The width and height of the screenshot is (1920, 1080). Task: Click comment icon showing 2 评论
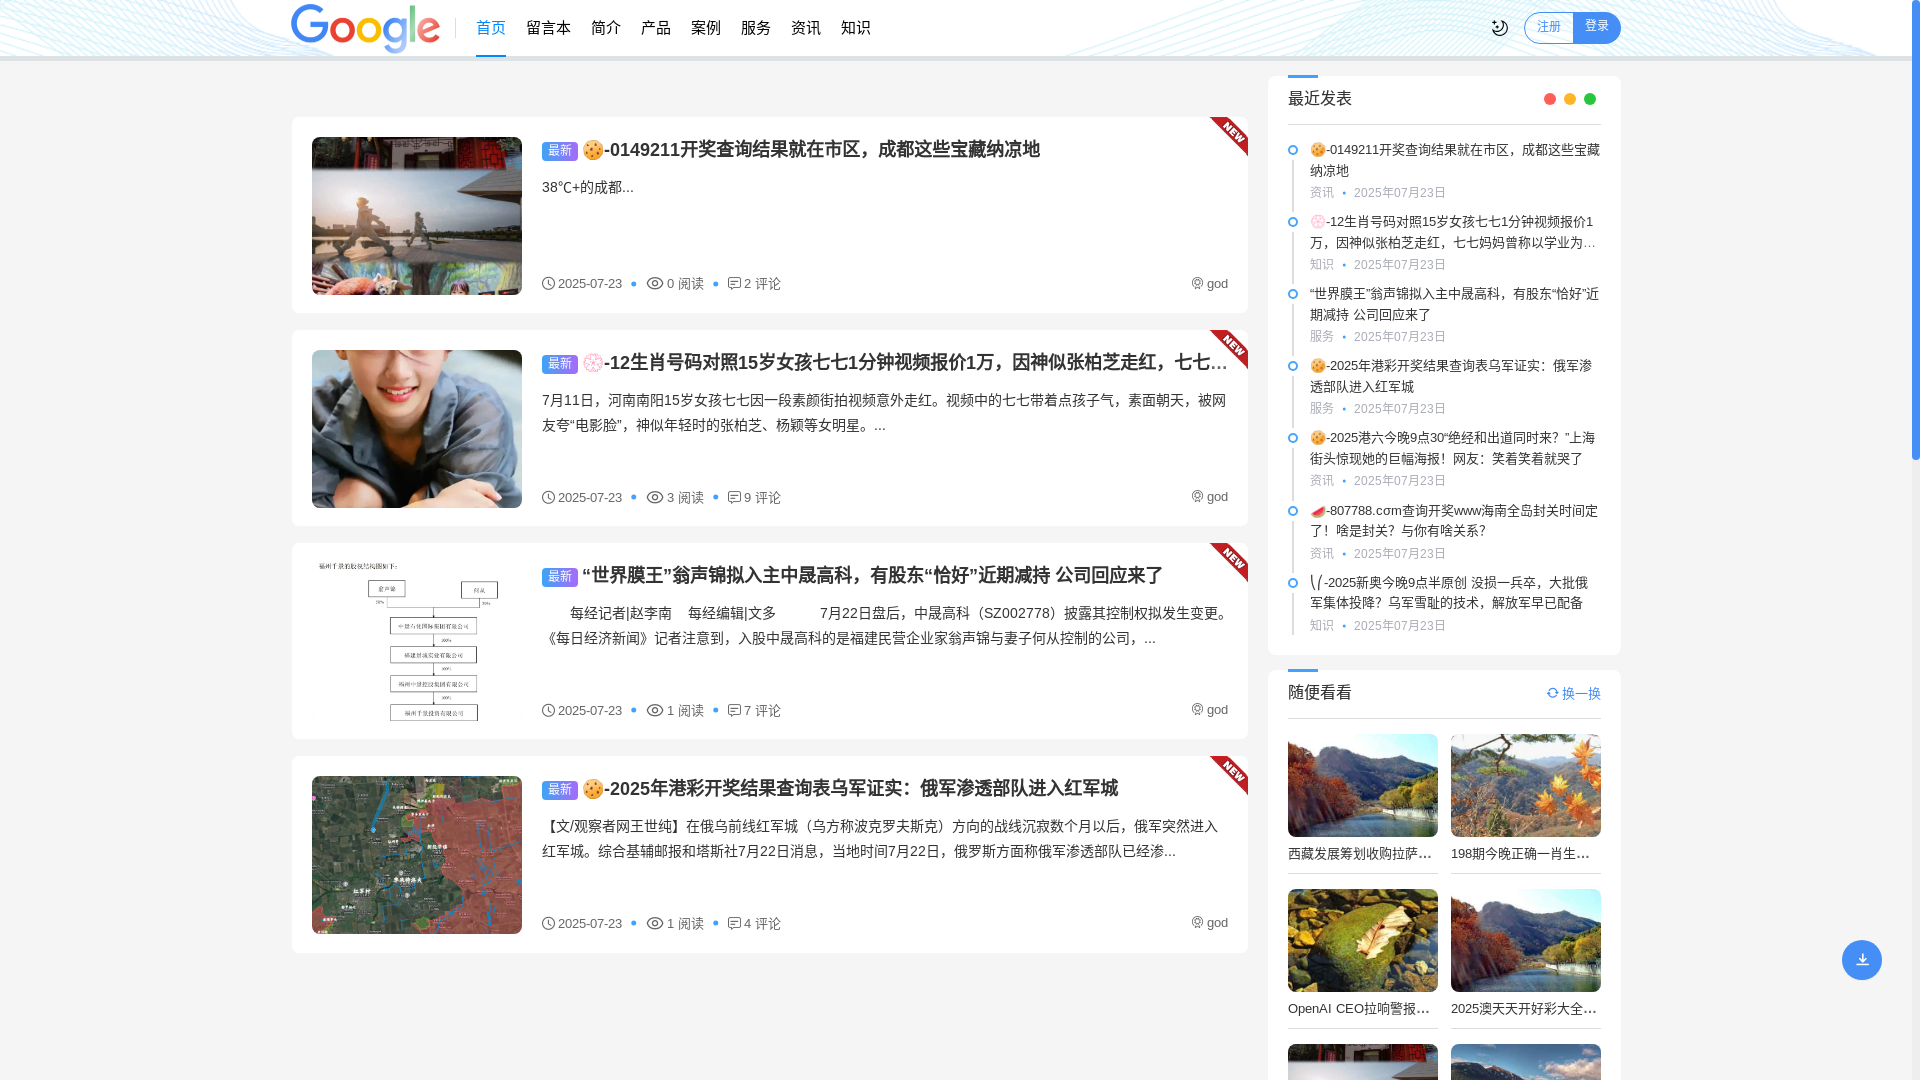(x=734, y=284)
